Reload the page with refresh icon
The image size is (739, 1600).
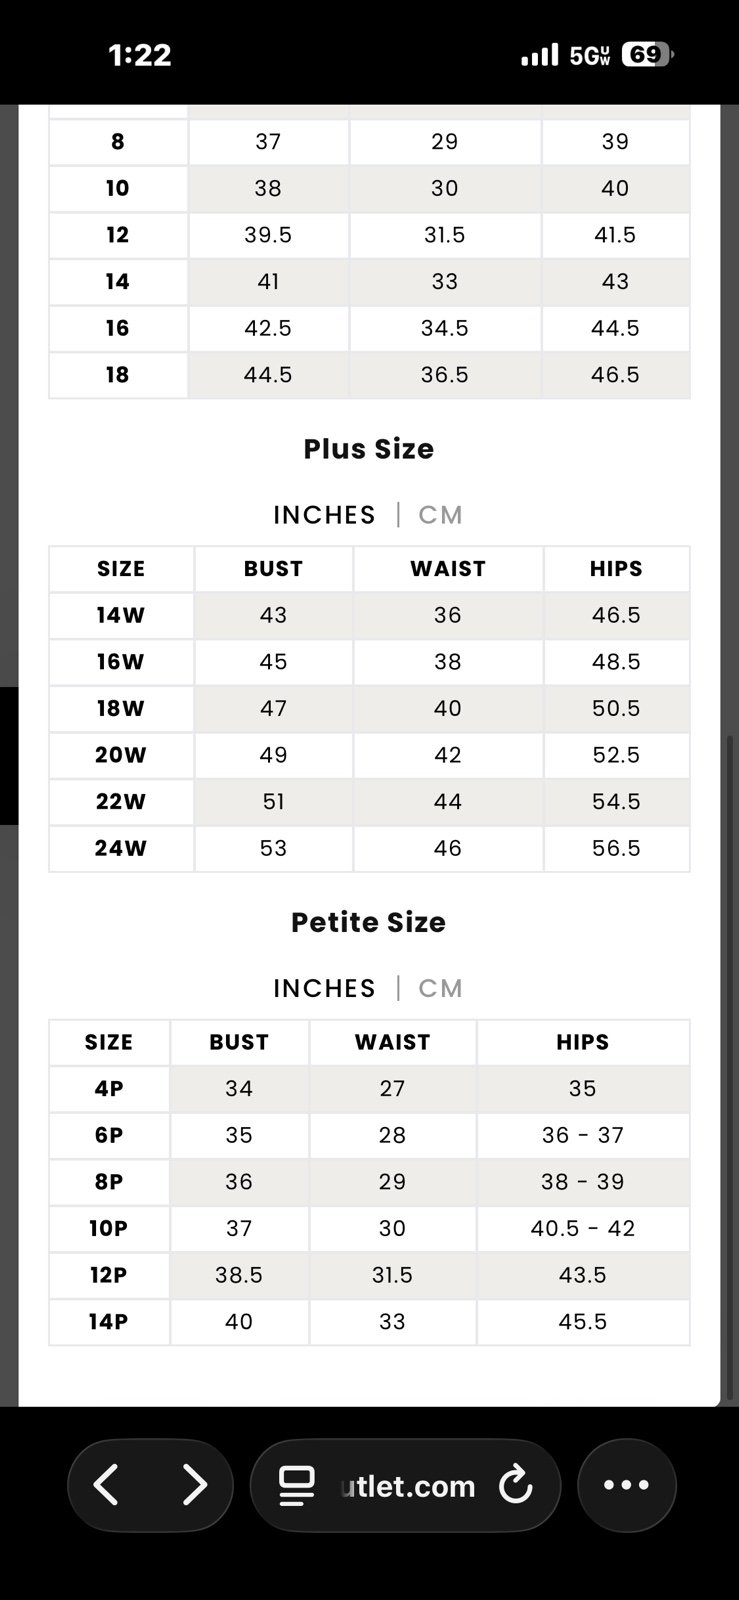tap(516, 1486)
